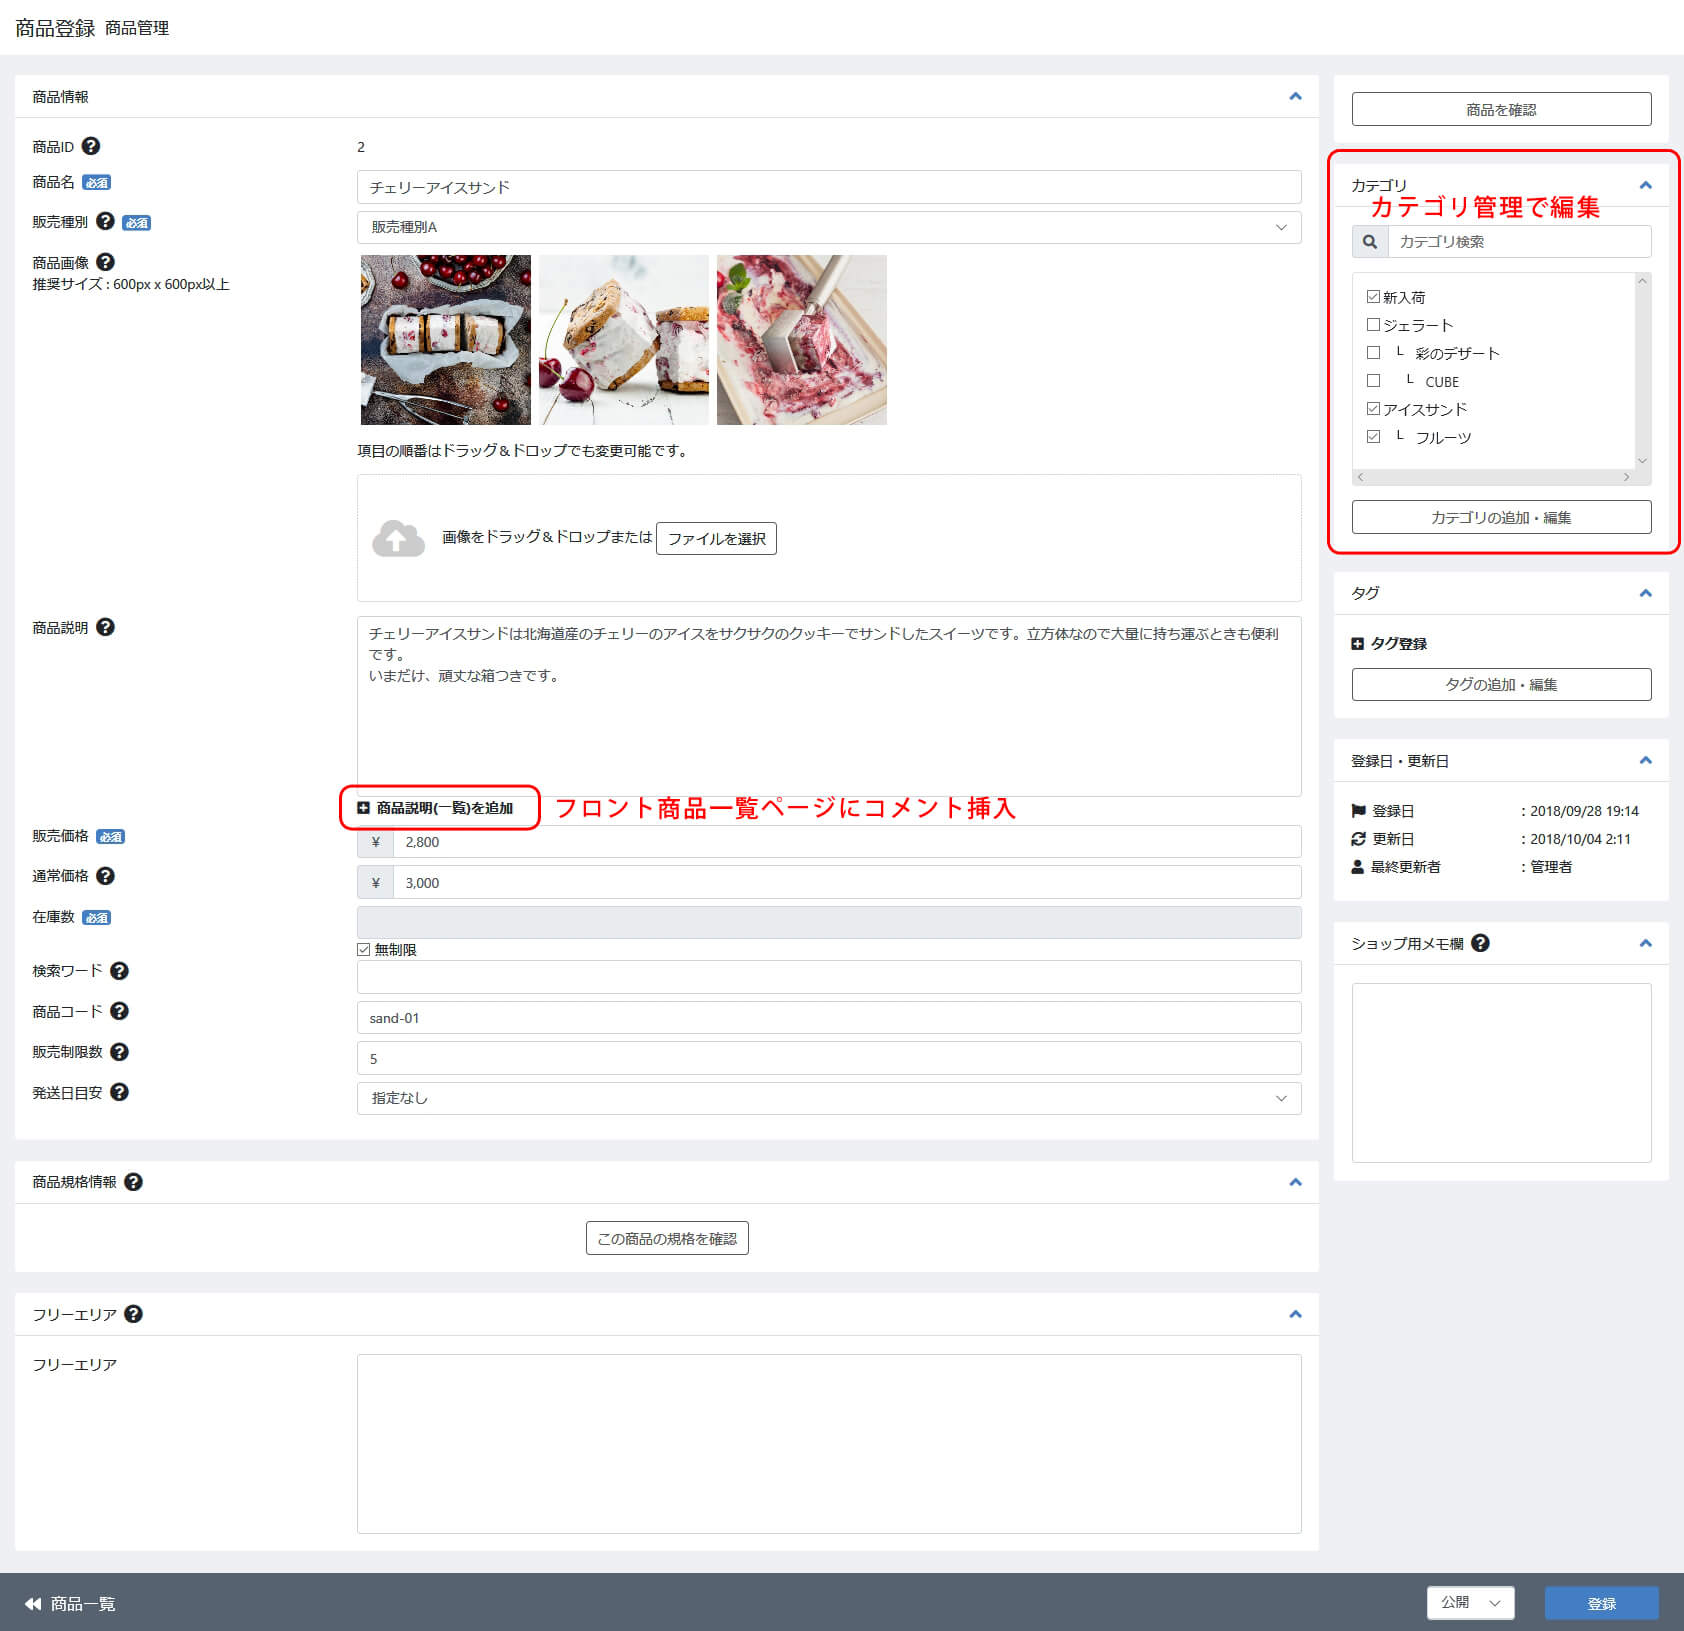Toggle the 無制限 stock checkbox
1684x1631 pixels.
click(364, 950)
